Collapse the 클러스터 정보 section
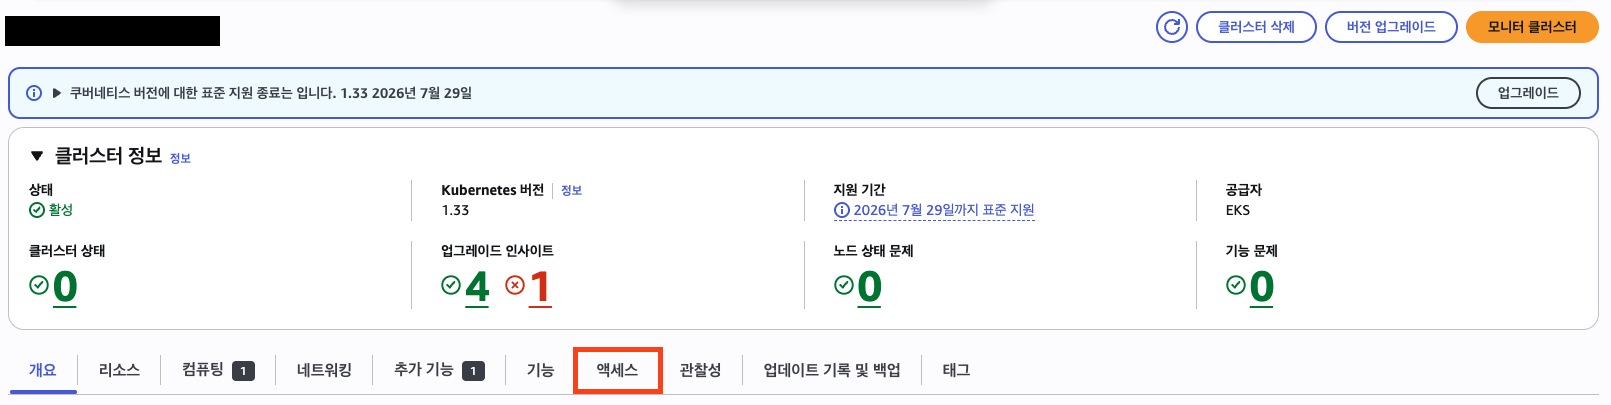Screen dimensions: 1611x405 [37, 156]
